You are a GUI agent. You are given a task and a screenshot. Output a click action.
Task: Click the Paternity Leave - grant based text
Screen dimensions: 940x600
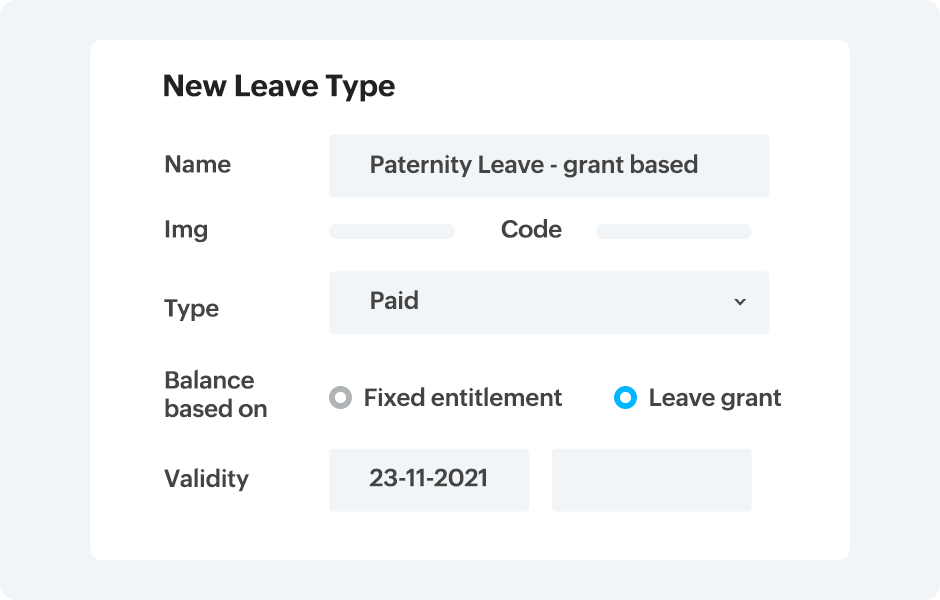533,165
